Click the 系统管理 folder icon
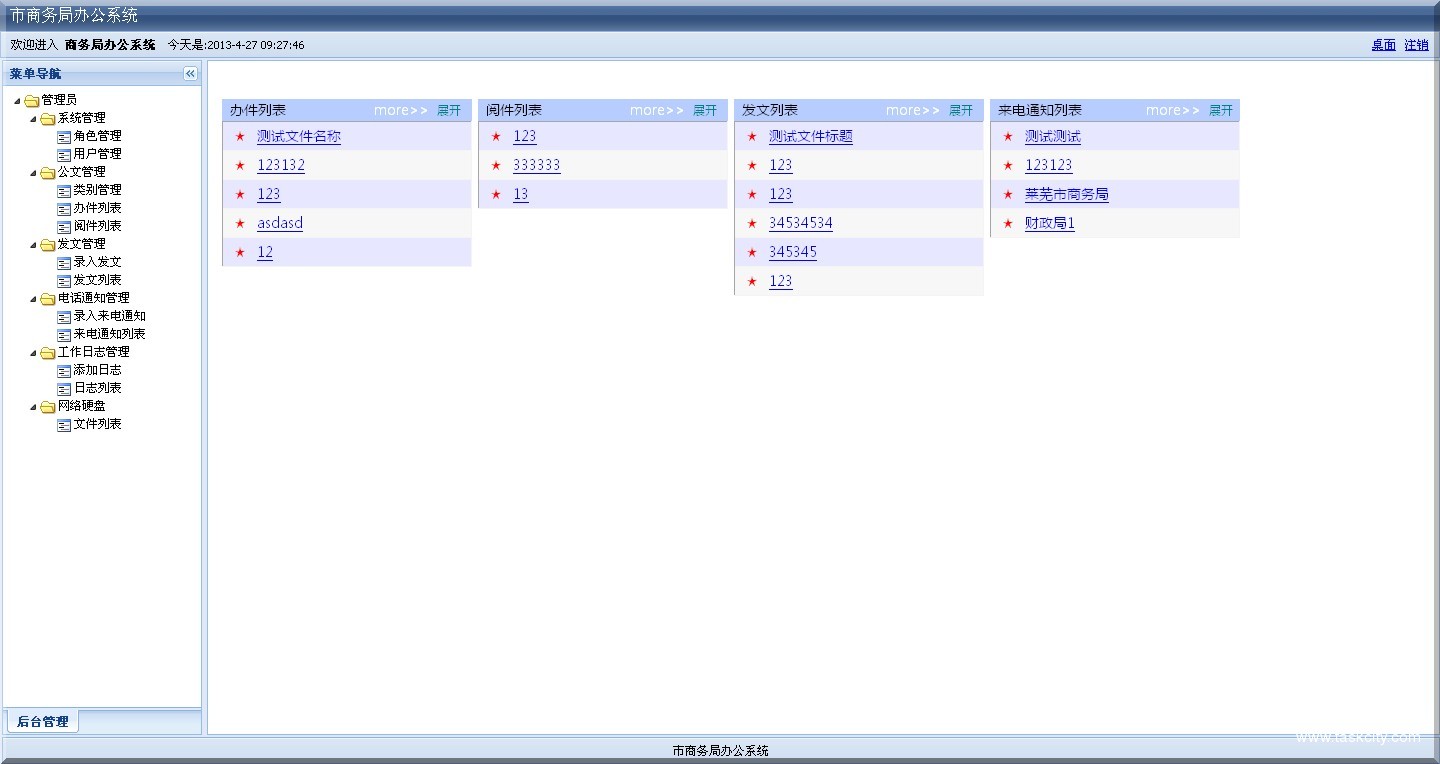The image size is (1440, 764). [x=48, y=118]
